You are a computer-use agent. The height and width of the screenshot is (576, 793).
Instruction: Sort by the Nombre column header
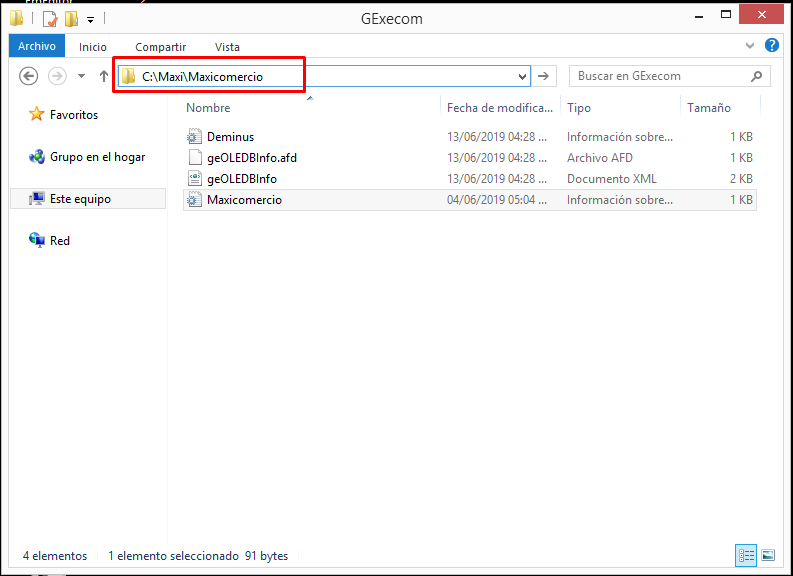tap(208, 108)
